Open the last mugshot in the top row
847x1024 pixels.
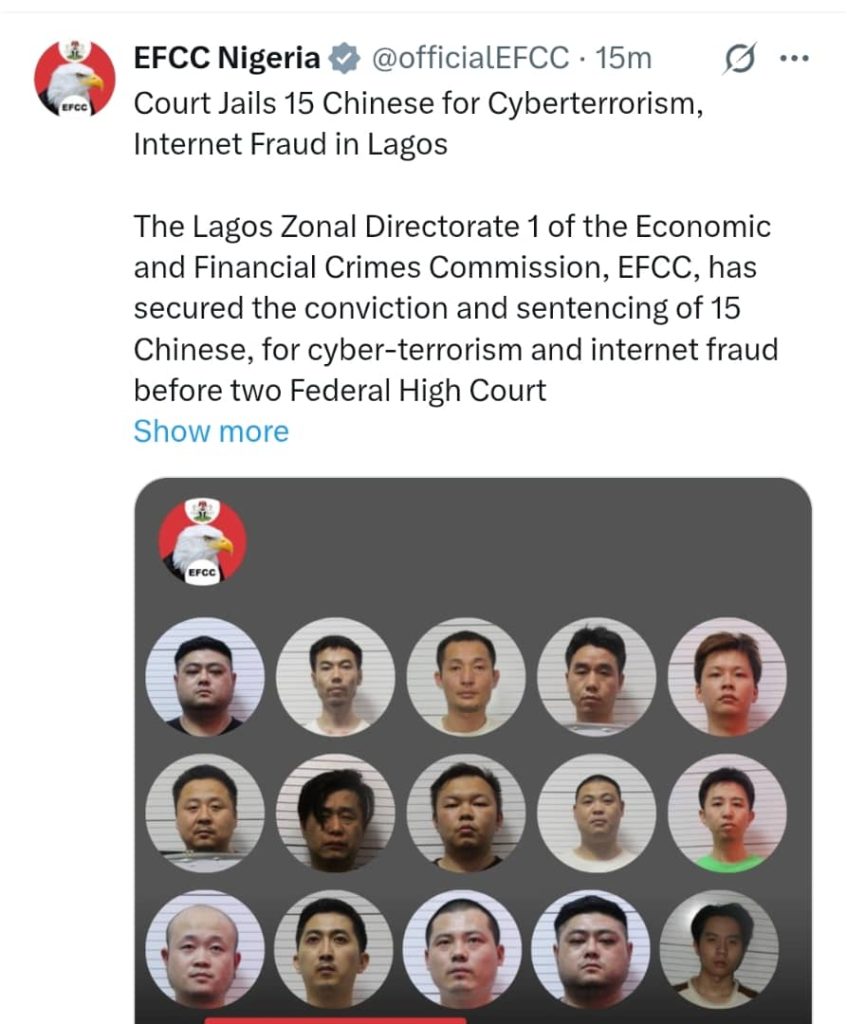click(727, 677)
